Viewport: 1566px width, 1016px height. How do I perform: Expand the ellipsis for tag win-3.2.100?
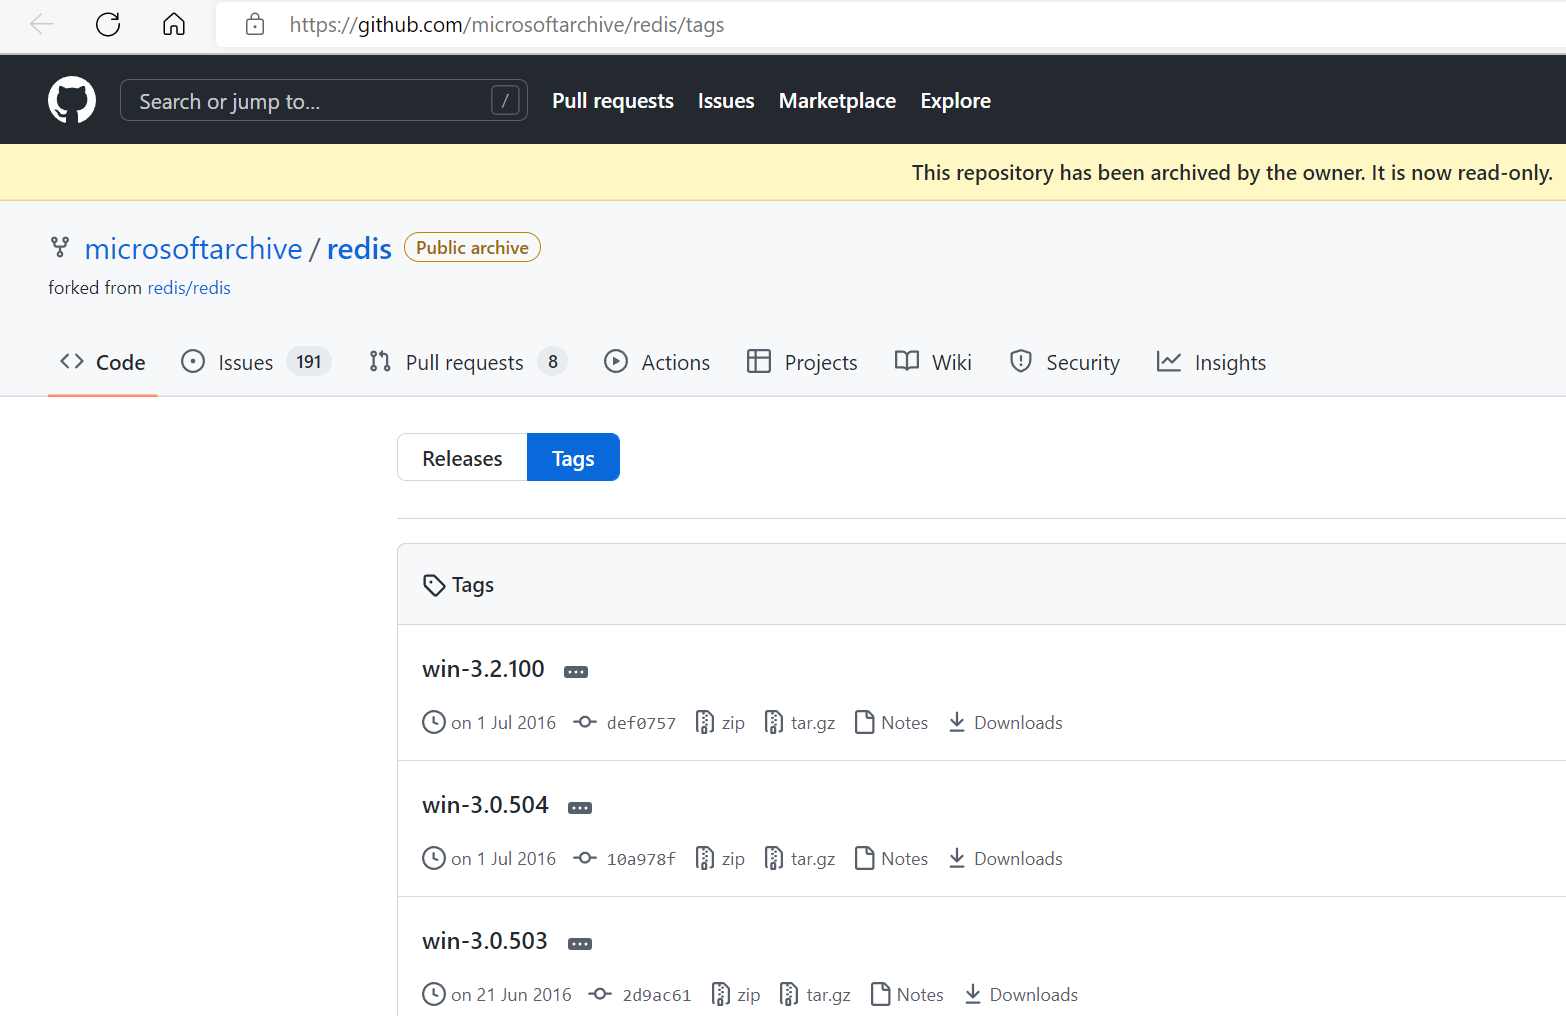pyautogui.click(x=576, y=672)
